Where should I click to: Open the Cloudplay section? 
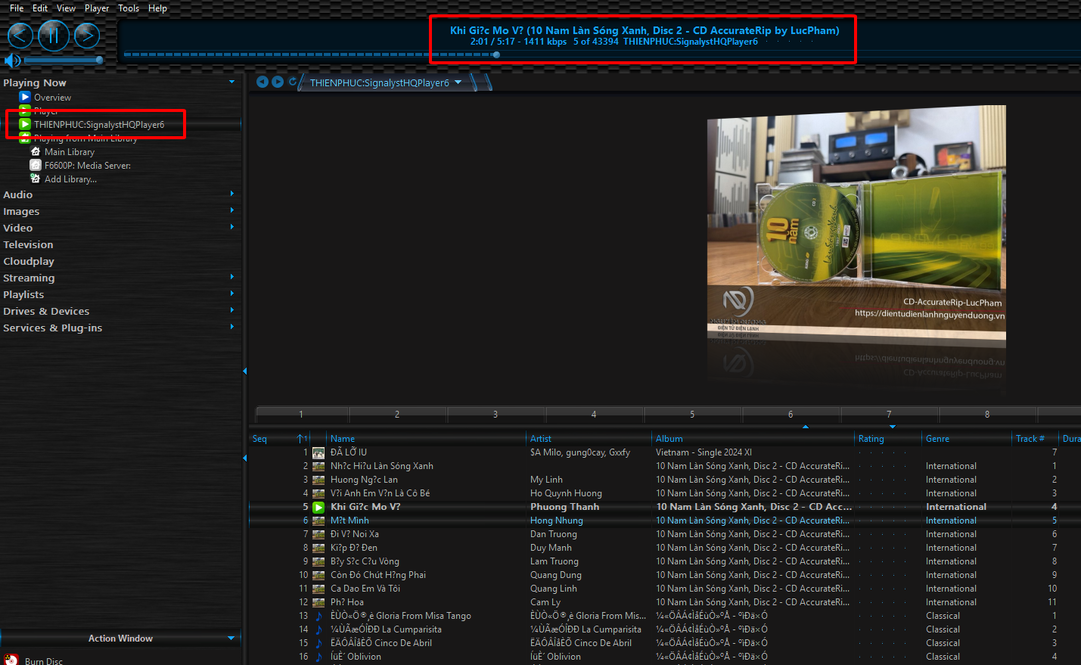[28, 261]
